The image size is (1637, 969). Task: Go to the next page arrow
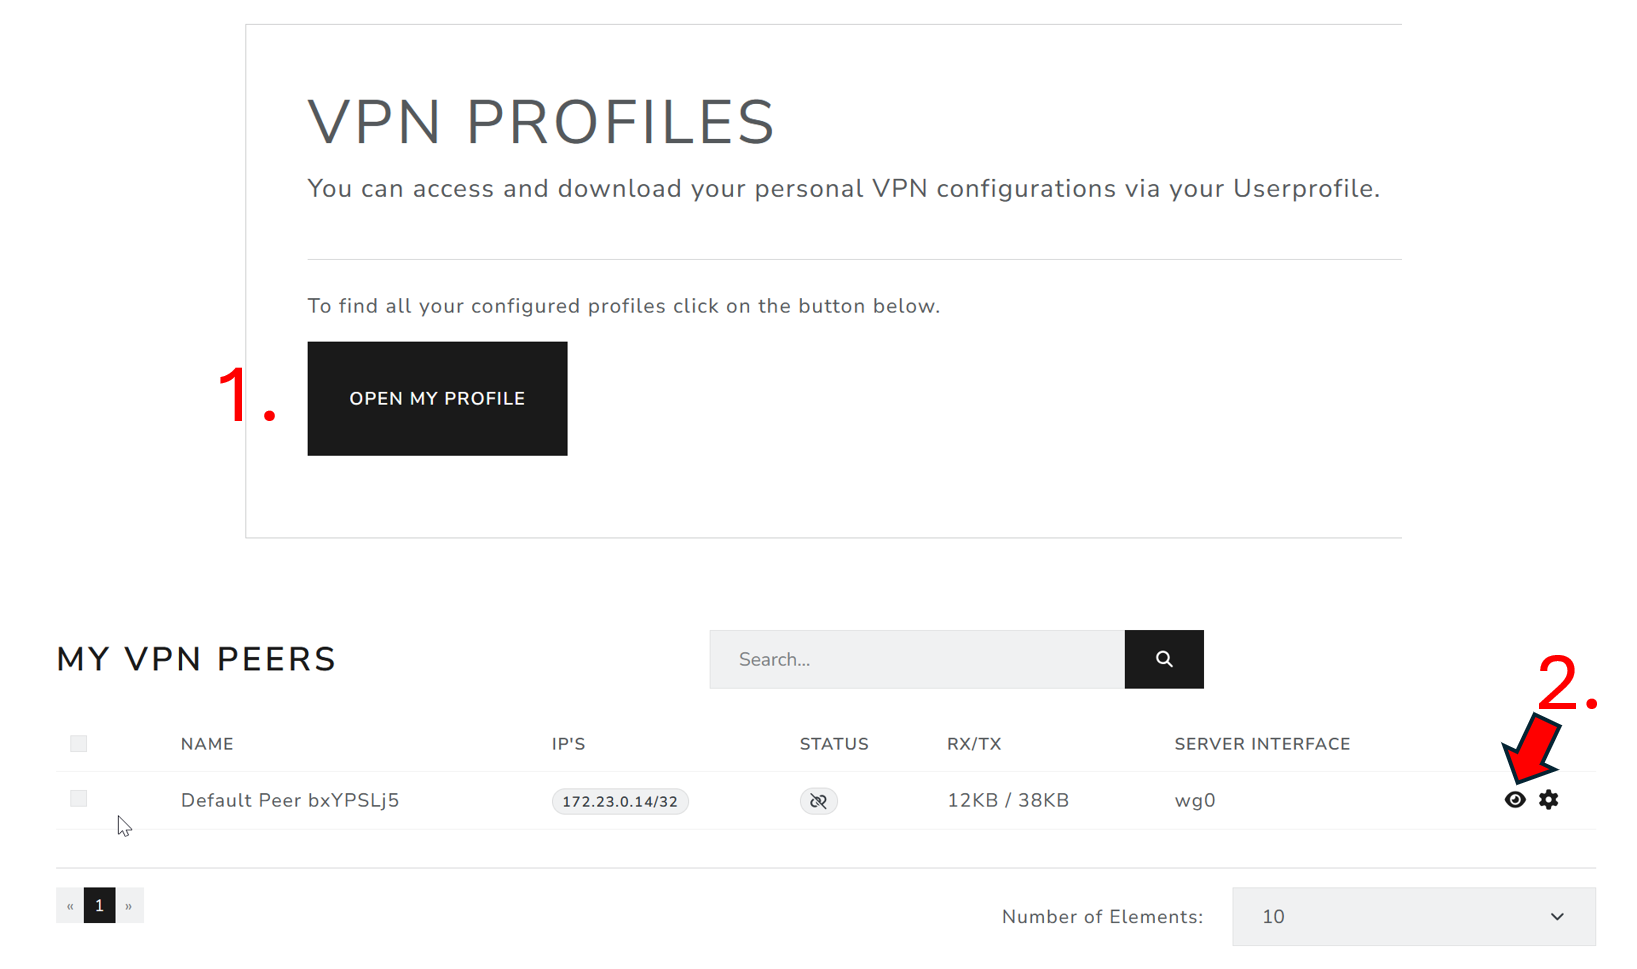tap(129, 906)
